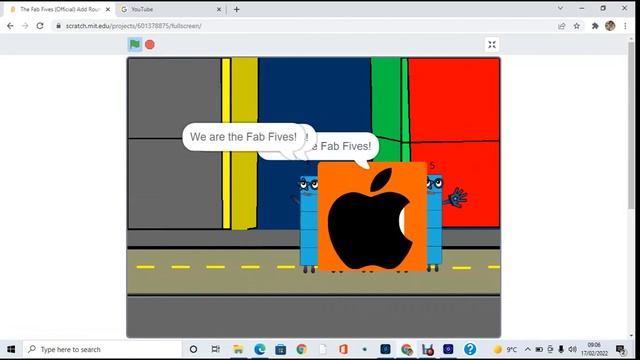The width and height of the screenshot is (640, 360).
Task: Open the Chrome profile avatar
Action: (610, 26)
